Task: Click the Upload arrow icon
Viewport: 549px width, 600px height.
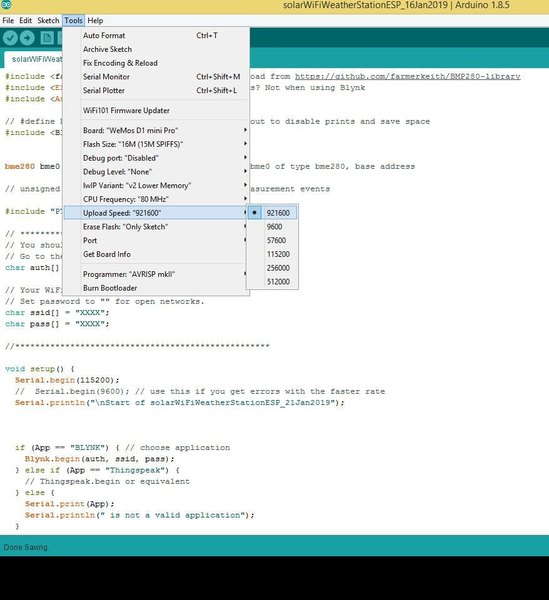Action: pos(27,38)
